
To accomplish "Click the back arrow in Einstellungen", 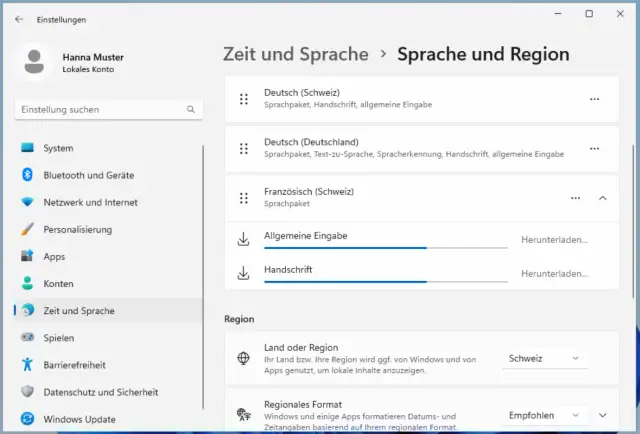I will coord(19,19).
